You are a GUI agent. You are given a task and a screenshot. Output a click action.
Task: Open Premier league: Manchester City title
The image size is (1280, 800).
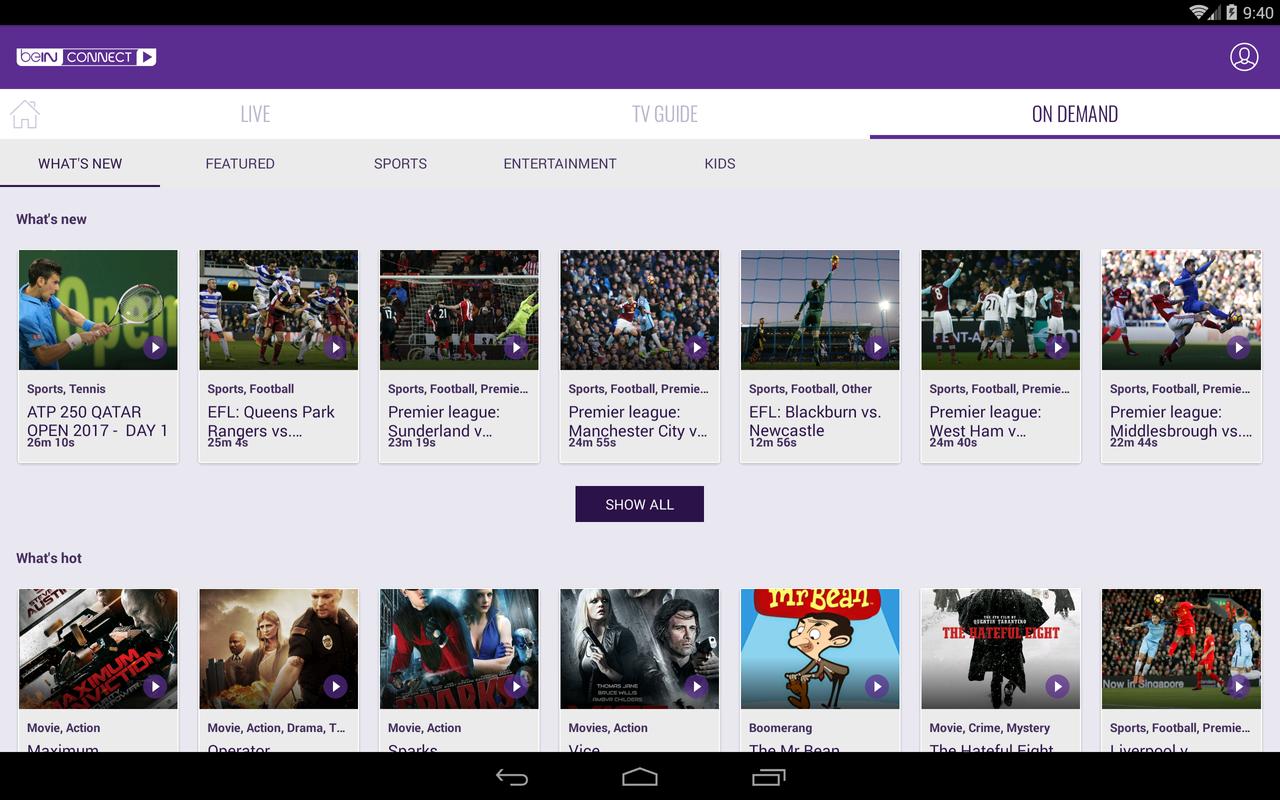pos(637,421)
